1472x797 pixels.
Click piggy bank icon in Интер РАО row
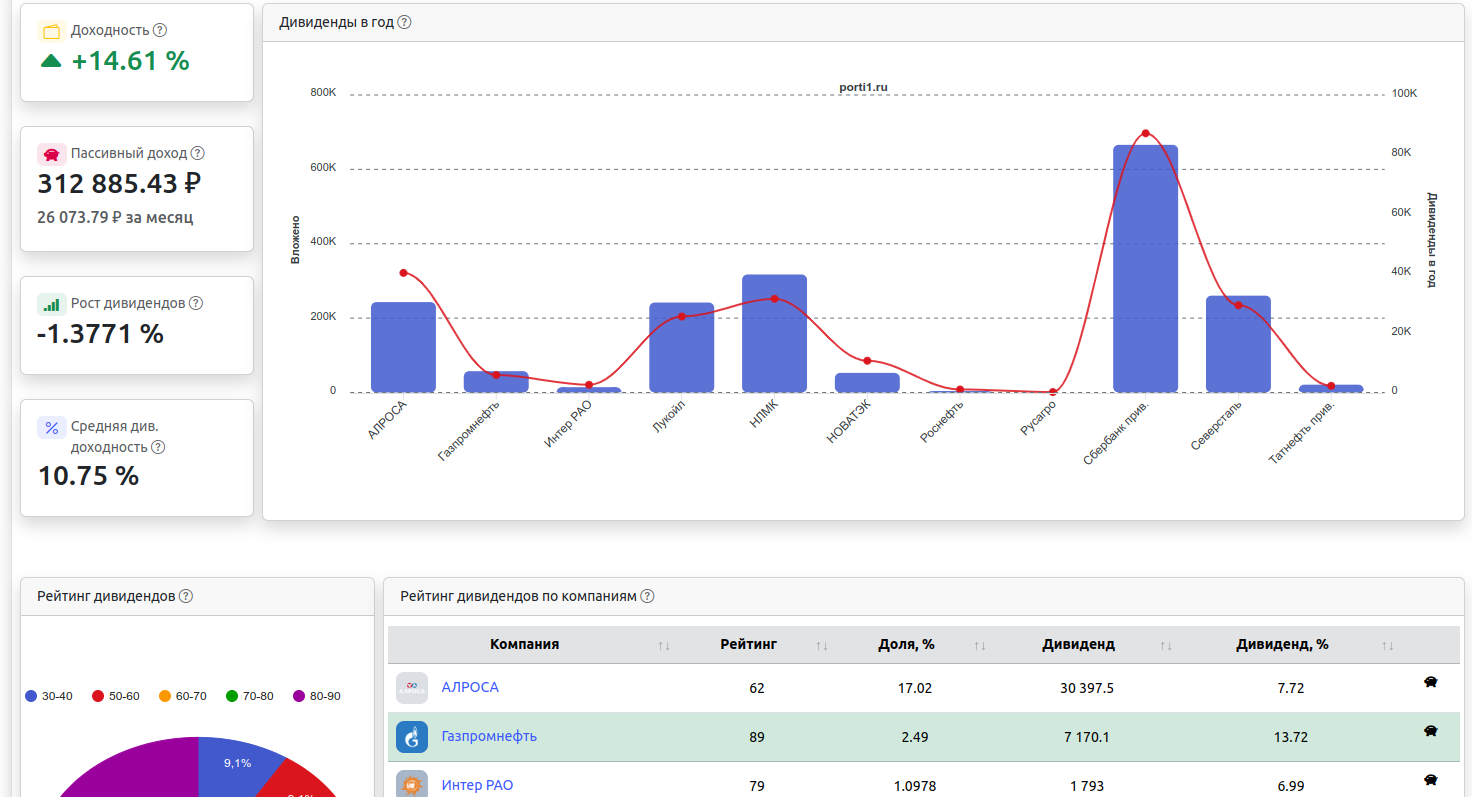[x=1431, y=780]
